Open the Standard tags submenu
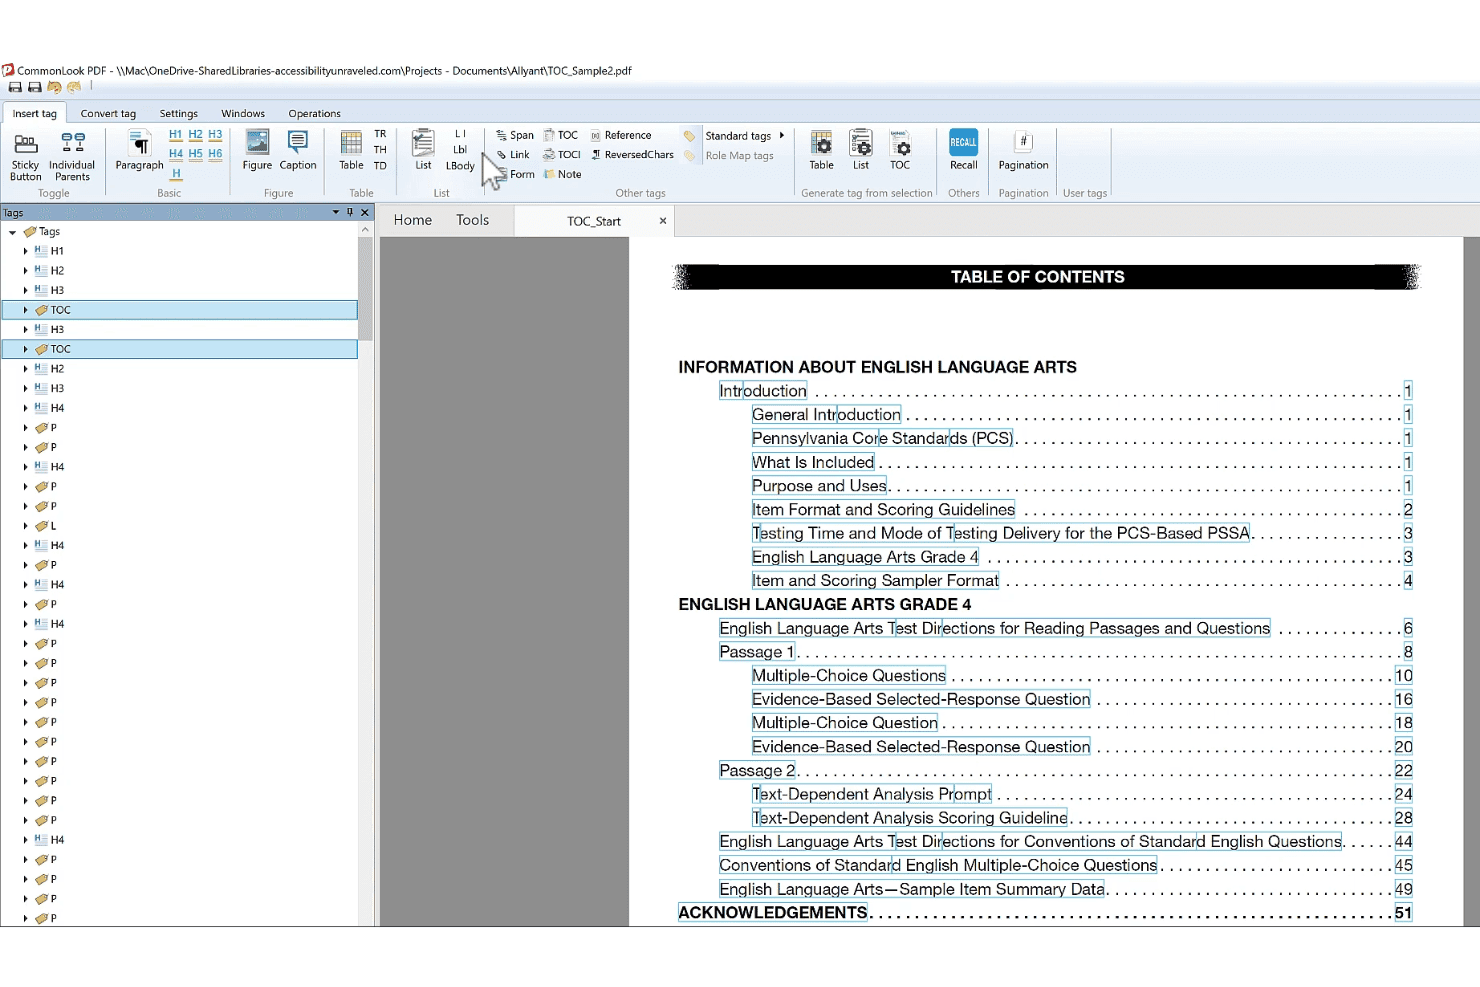The image size is (1480, 987). click(x=745, y=136)
